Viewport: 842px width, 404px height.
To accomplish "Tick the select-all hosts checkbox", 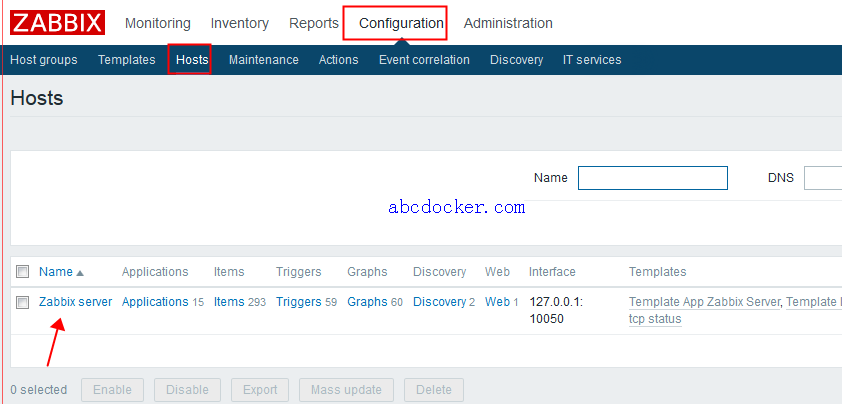I will point(23,272).
